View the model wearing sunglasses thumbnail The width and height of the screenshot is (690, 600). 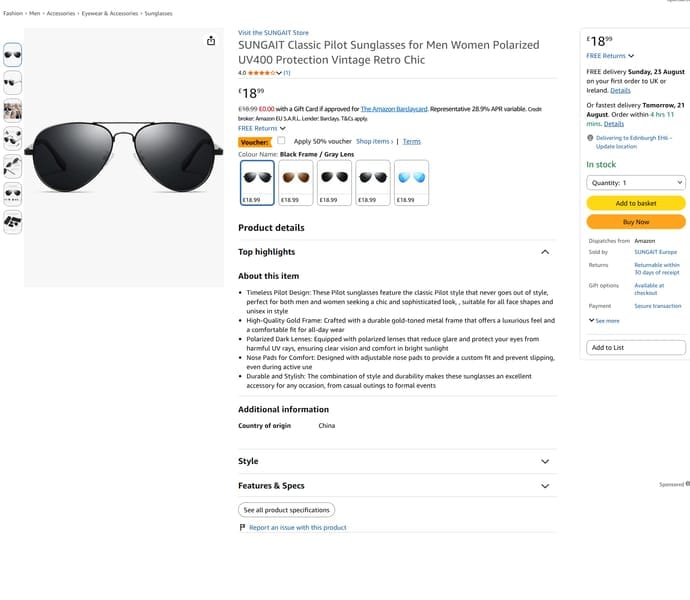click(13, 110)
